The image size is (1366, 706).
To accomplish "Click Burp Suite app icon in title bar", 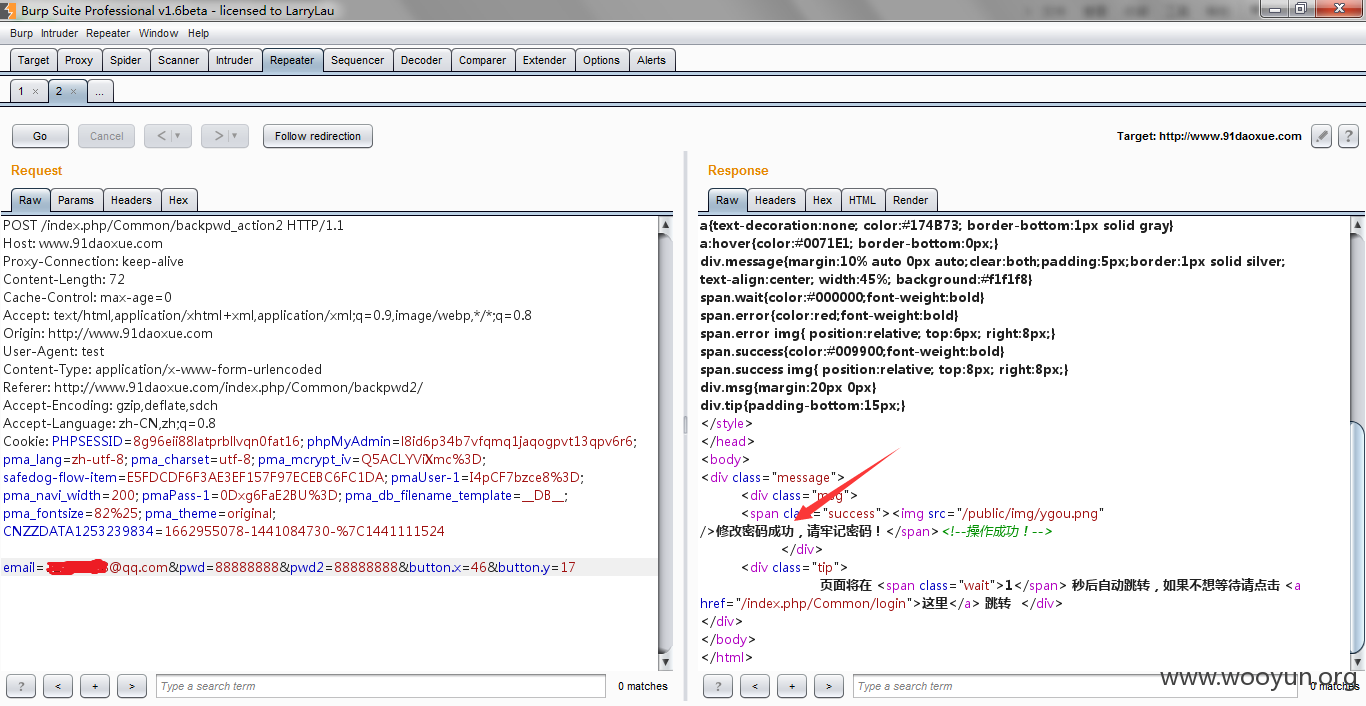I will (9, 9).
